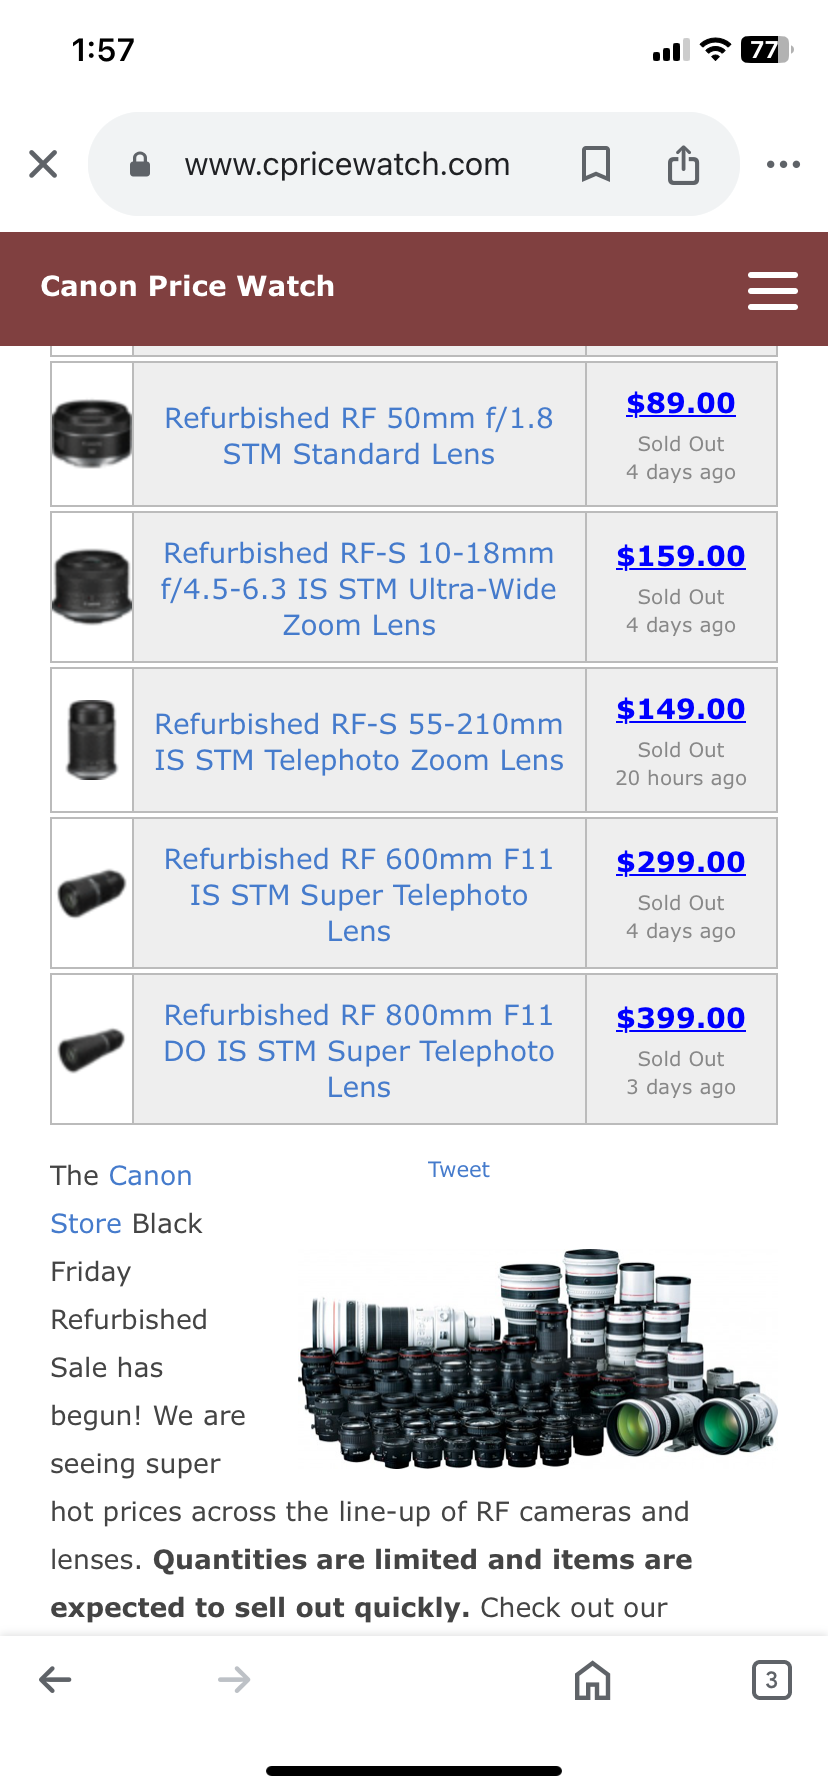The image size is (828, 1792).
Task: Tap the Canon lens collection image
Action: (x=538, y=1355)
